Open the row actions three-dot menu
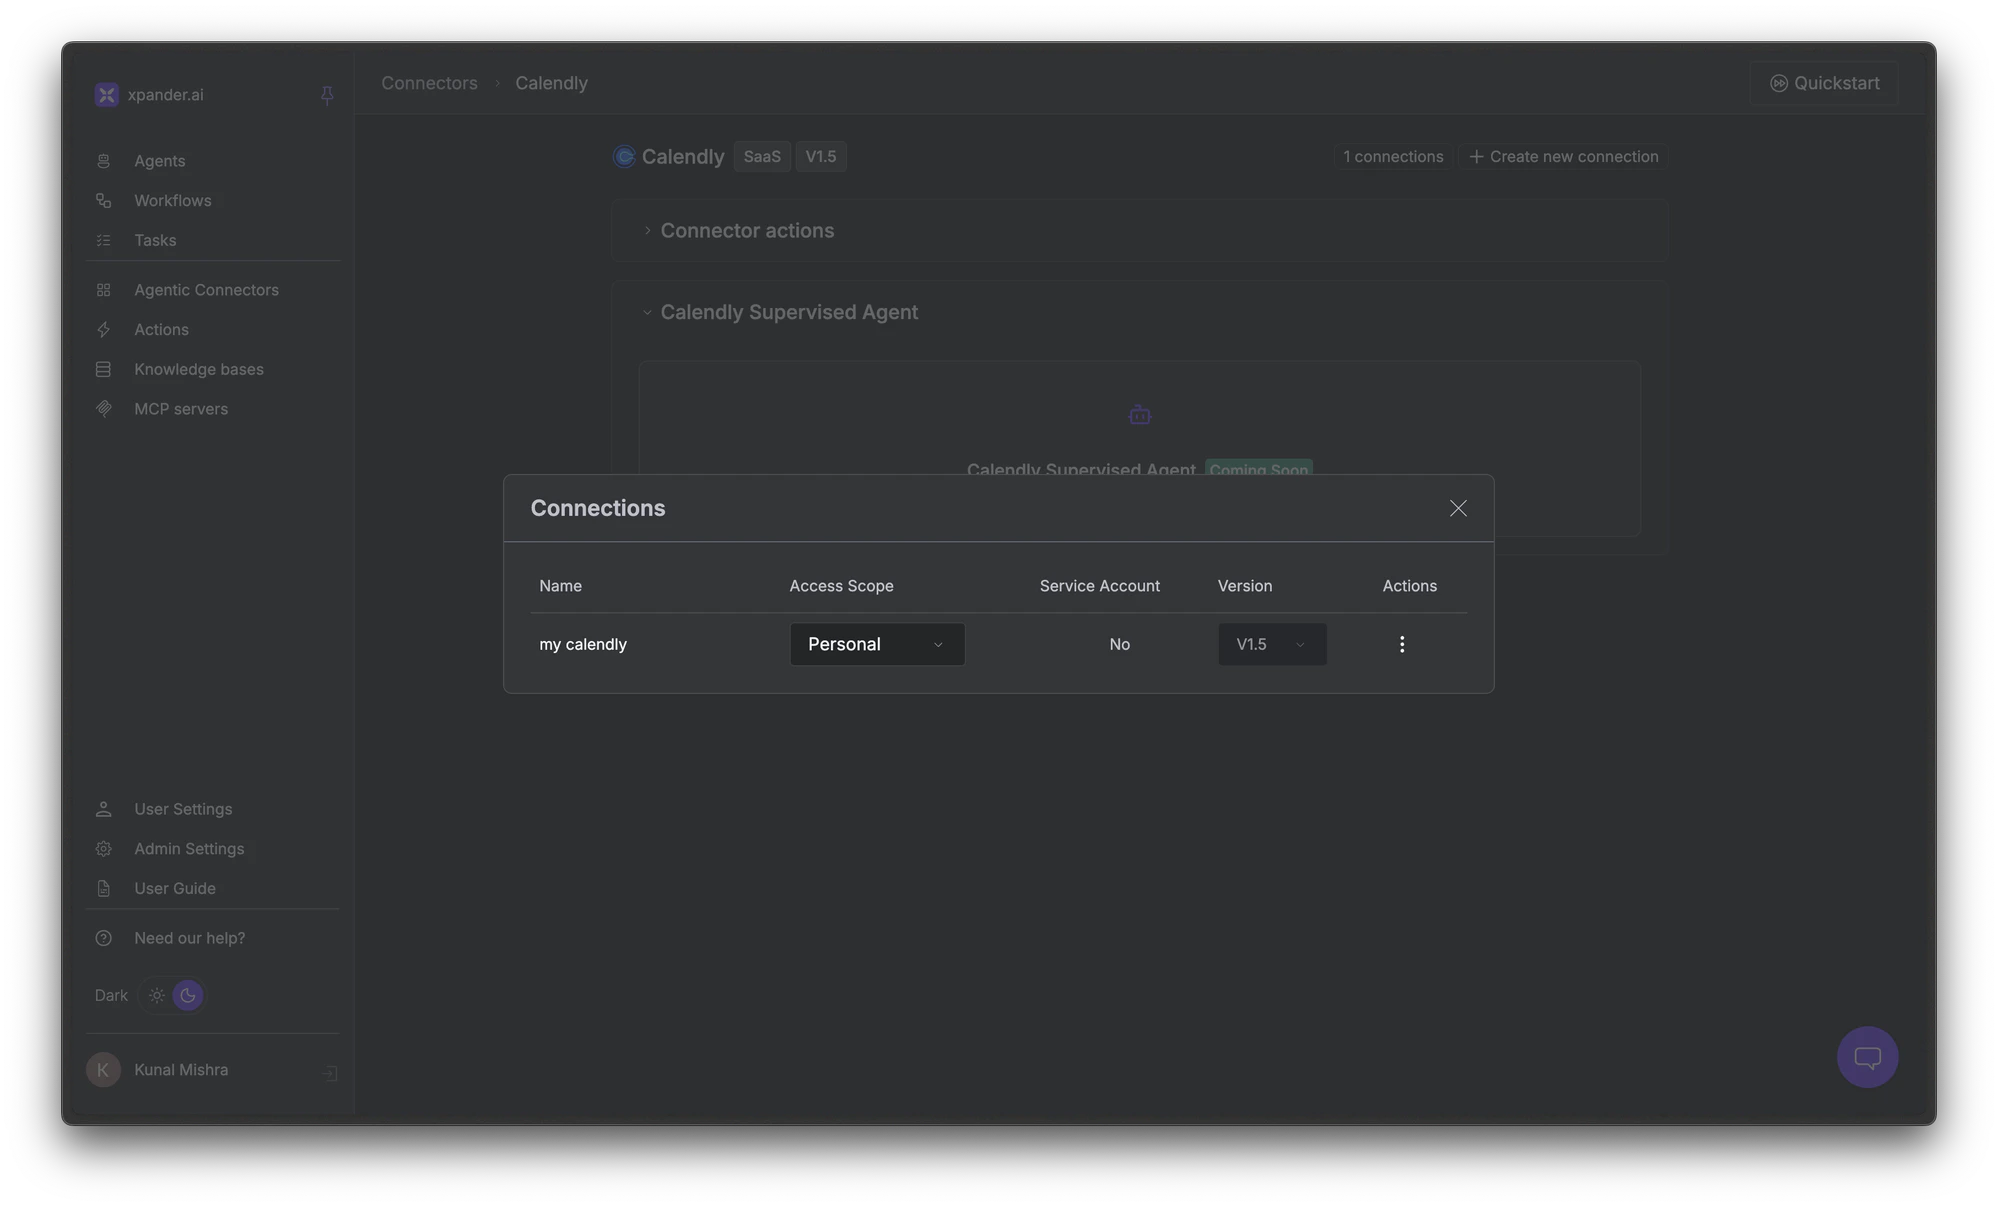Screen dimensions: 1998x1207 point(1402,644)
